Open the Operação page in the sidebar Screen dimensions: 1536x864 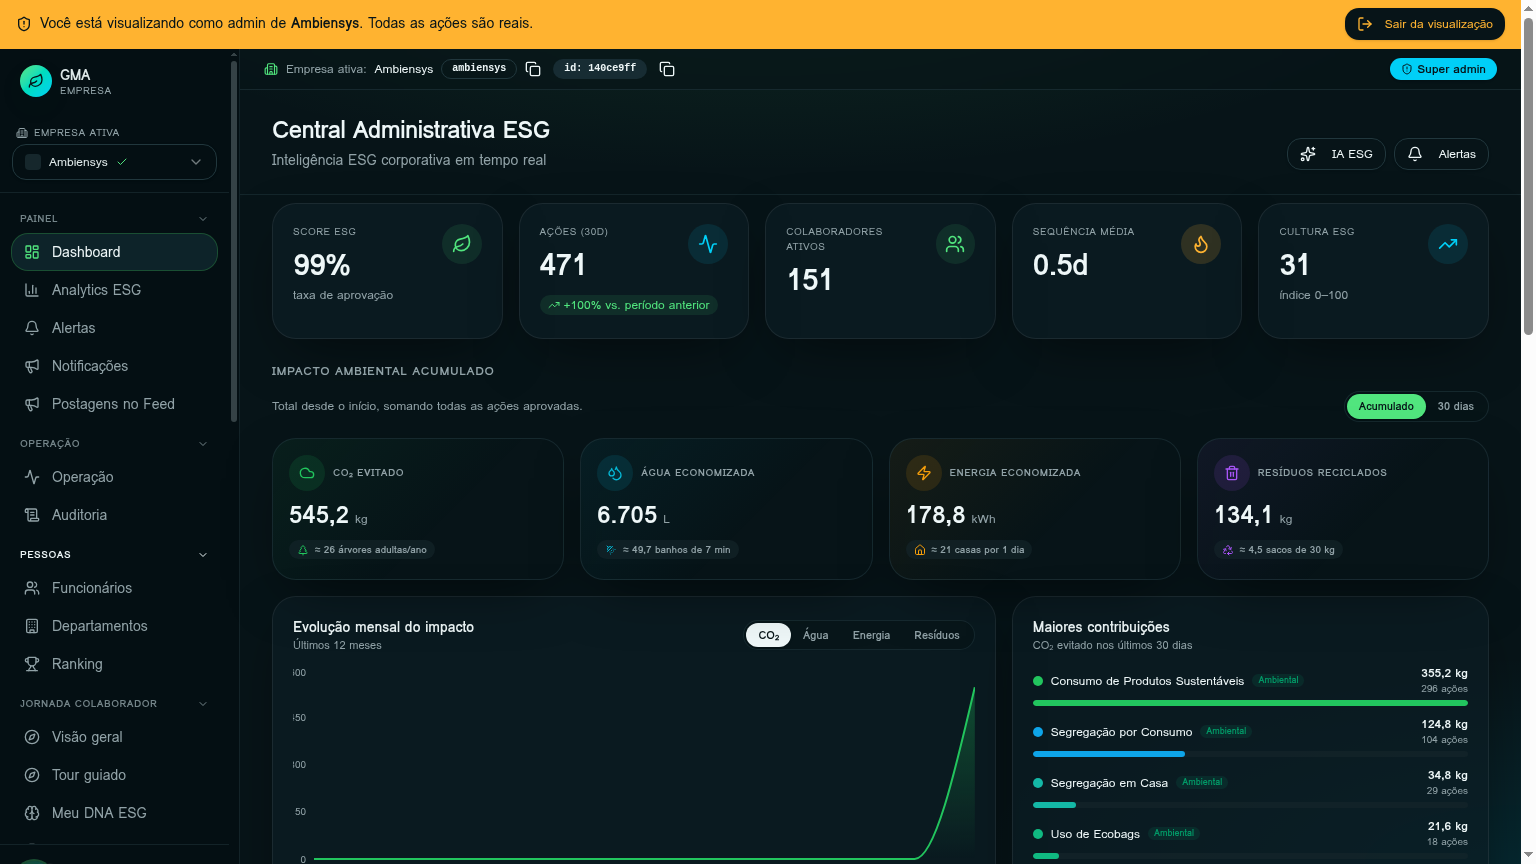114,477
